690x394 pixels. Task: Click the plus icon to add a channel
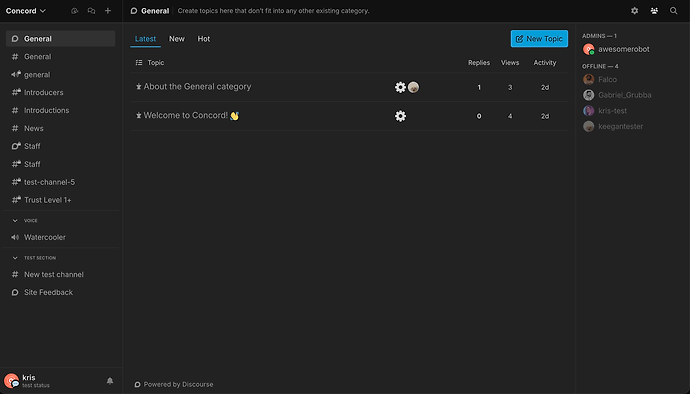[x=108, y=11]
